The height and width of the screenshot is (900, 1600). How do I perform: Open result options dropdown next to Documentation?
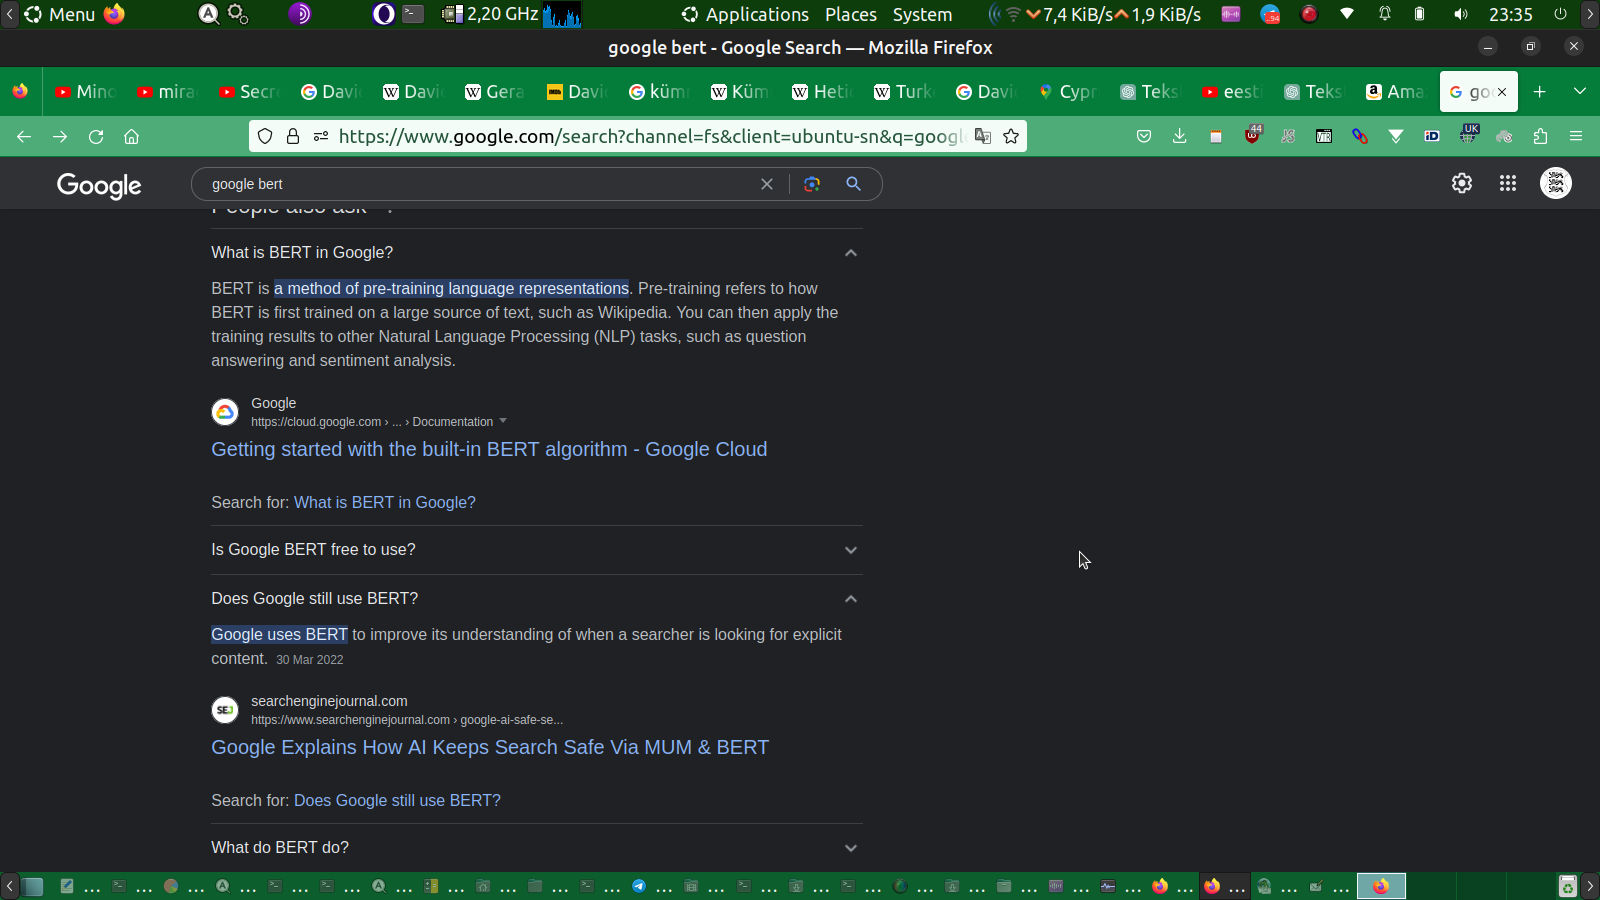(503, 421)
